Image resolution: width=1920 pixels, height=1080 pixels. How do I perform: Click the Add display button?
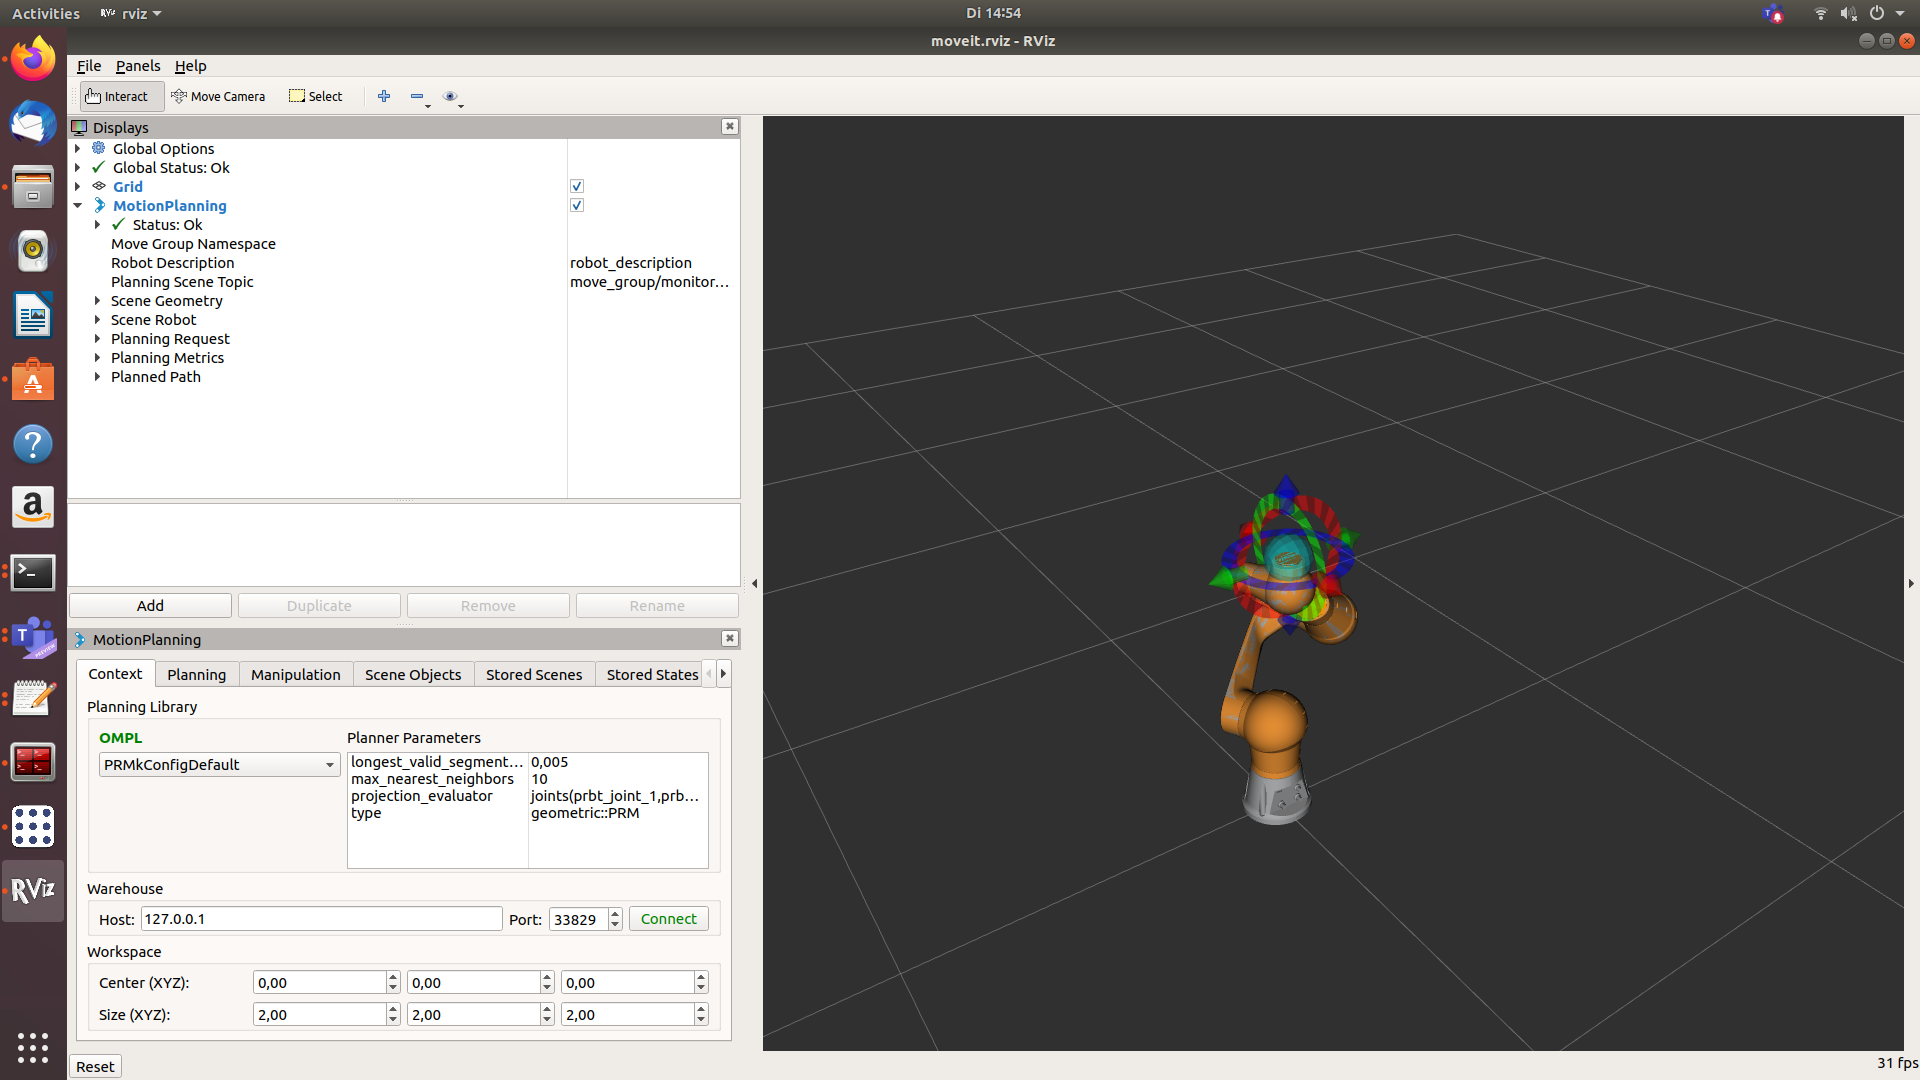coord(150,606)
